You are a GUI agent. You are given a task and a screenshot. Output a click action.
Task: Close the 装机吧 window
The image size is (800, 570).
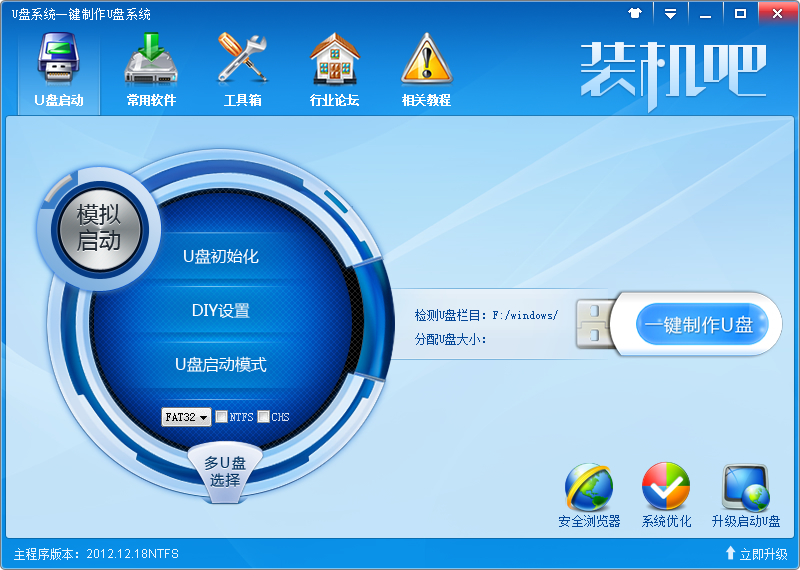pos(777,13)
